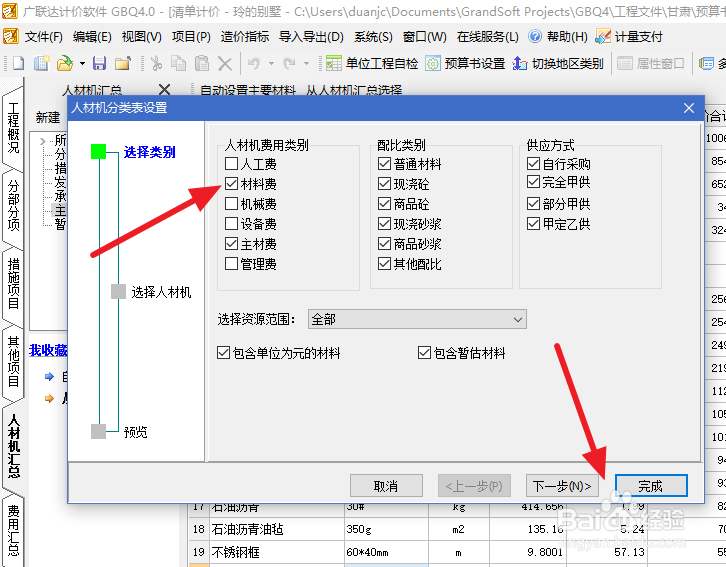
Task: Open the 项目(P) menu
Action: click(x=191, y=37)
